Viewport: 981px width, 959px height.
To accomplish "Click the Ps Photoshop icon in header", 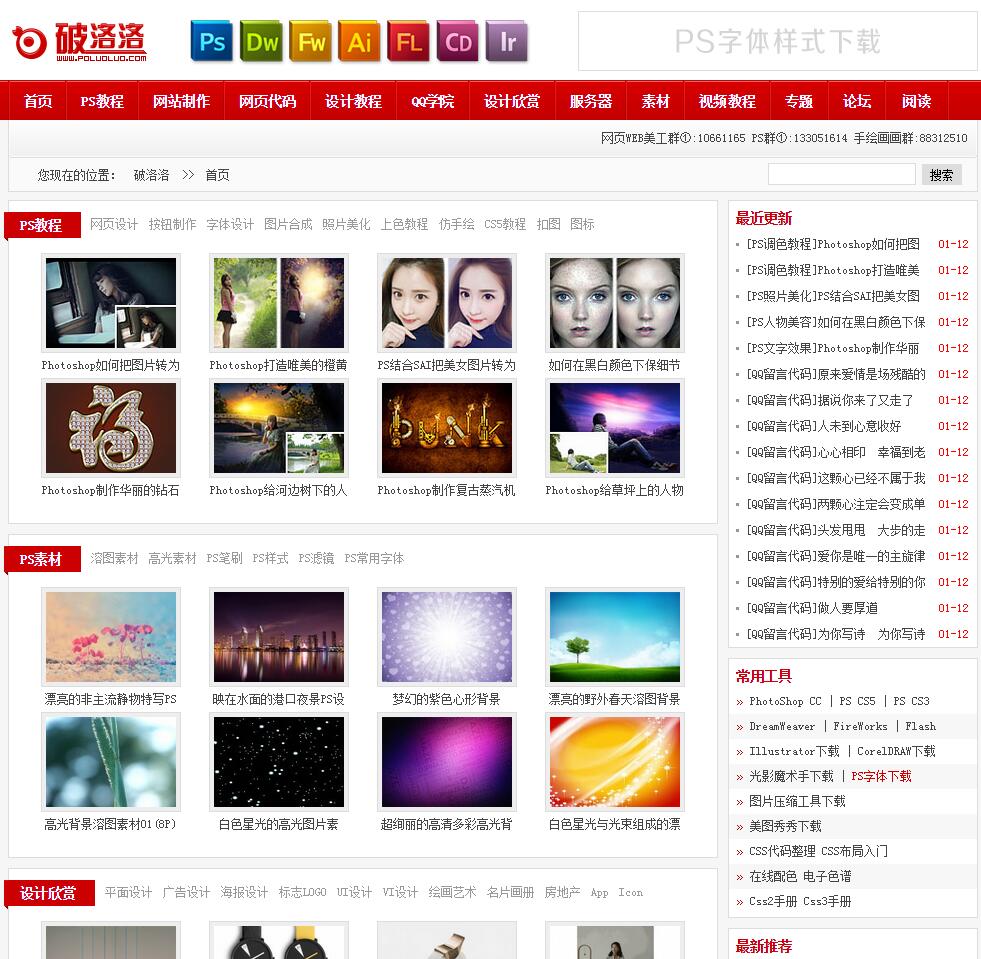I will 211,41.
